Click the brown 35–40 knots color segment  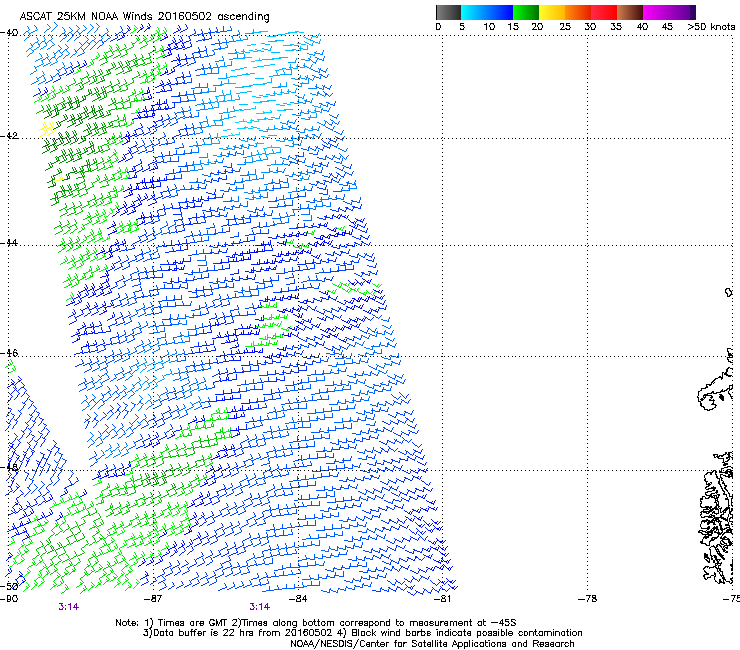[x=630, y=12]
